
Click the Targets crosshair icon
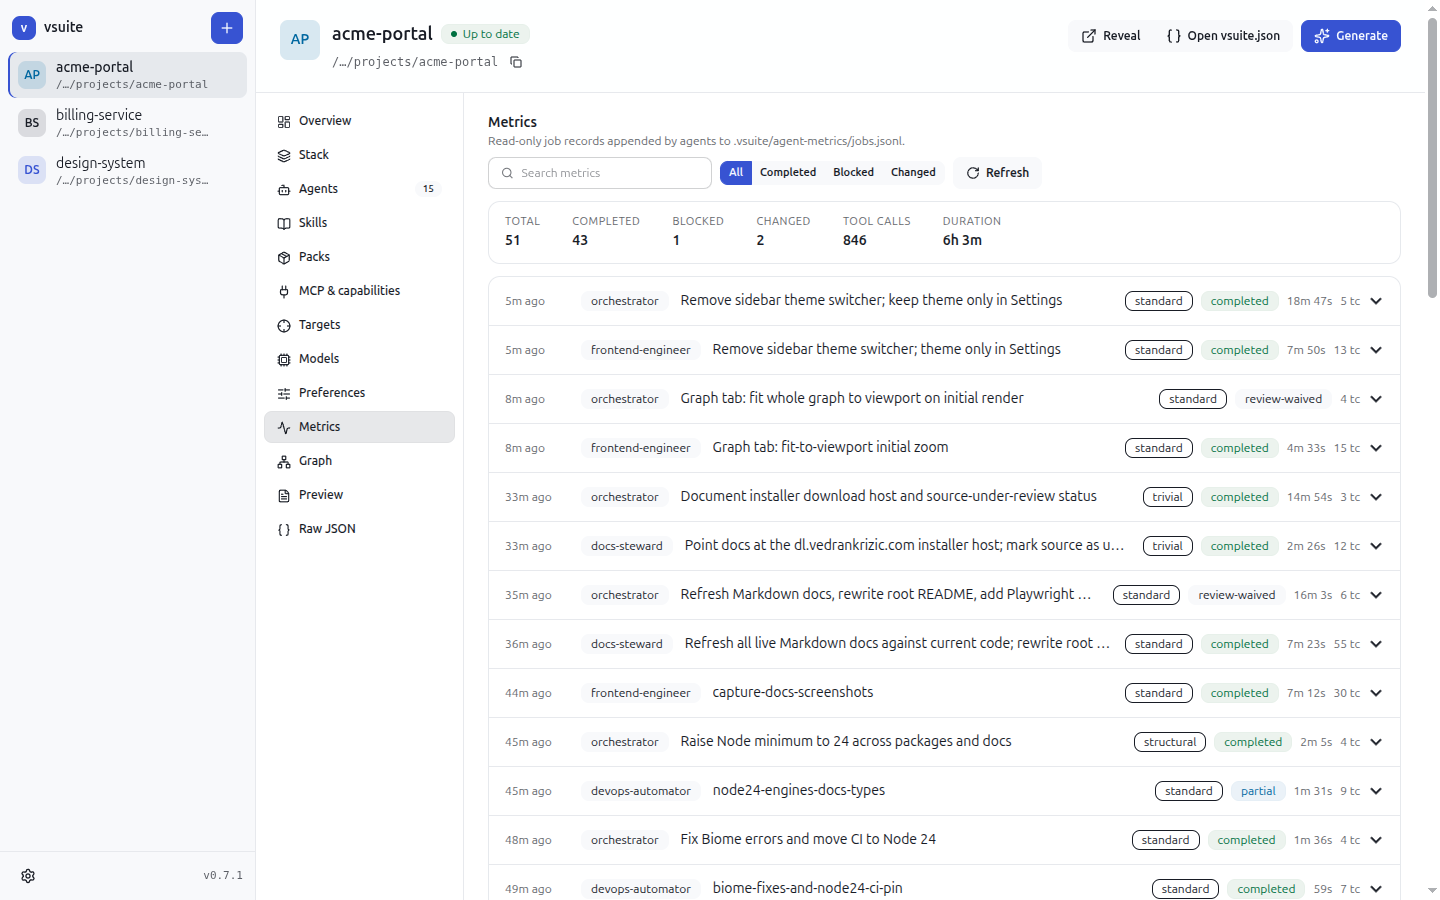(284, 325)
